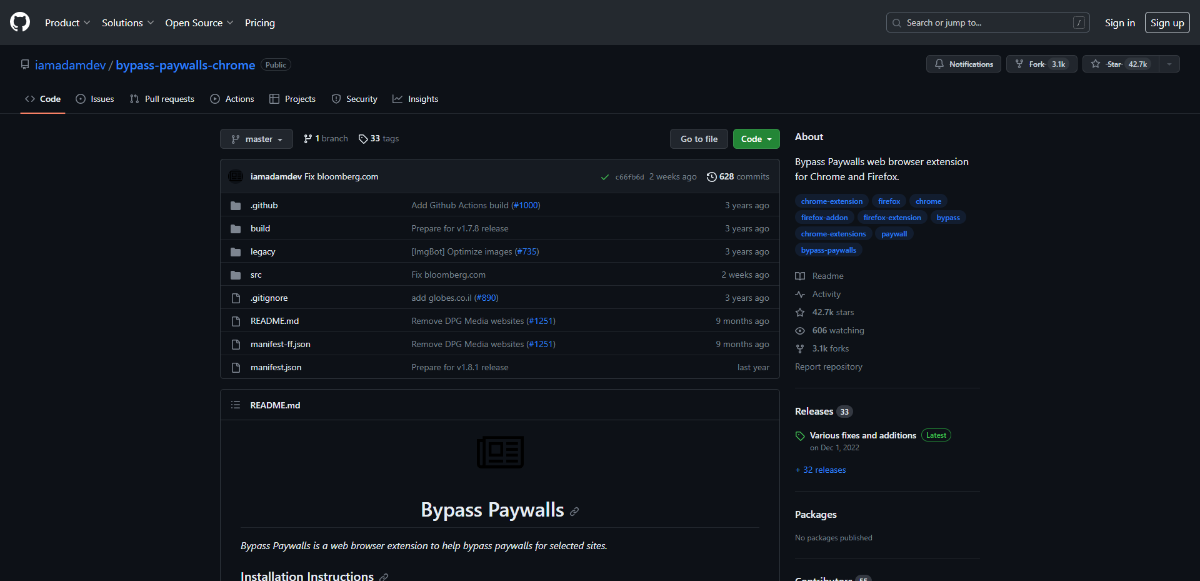Image resolution: width=1200 pixels, height=581 pixels.
Task: Click the firefox-addon topic tag
Action: 824,217
